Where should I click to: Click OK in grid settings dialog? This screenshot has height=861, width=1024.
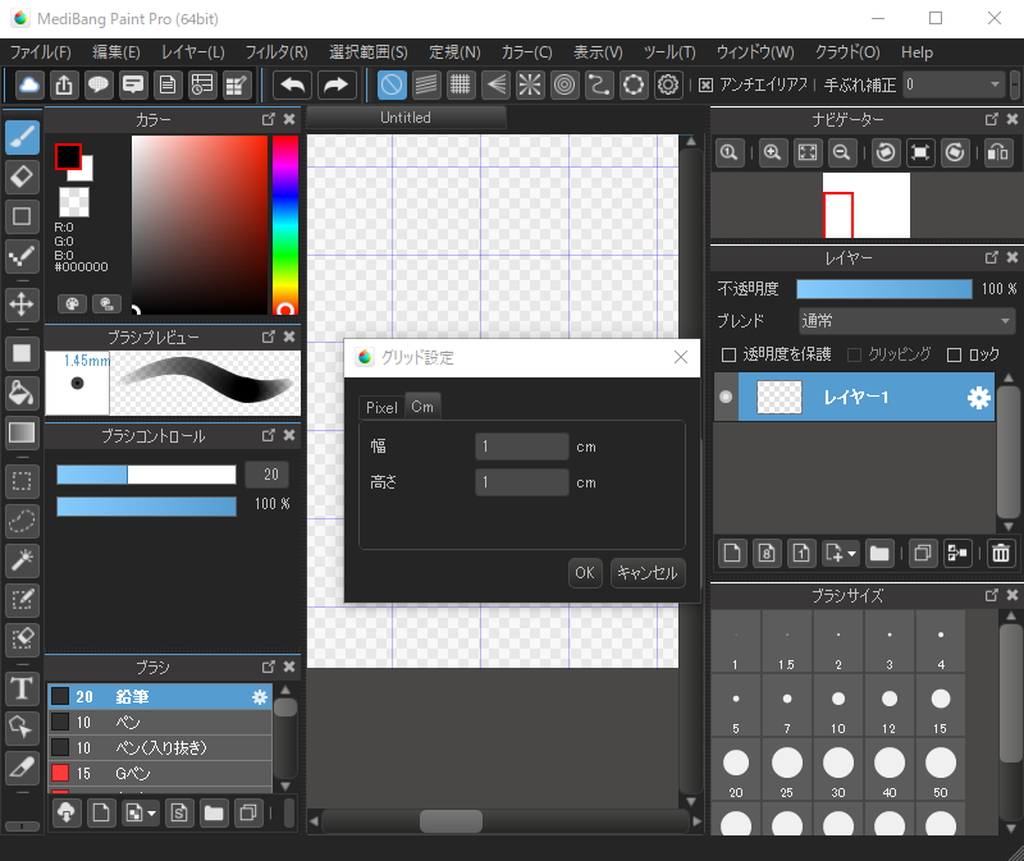(584, 573)
